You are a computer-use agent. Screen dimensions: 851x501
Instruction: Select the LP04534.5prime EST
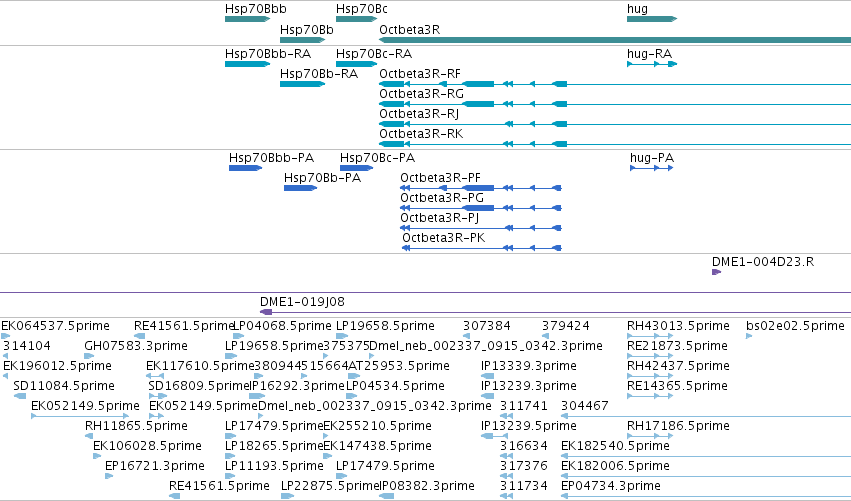click(x=352, y=396)
